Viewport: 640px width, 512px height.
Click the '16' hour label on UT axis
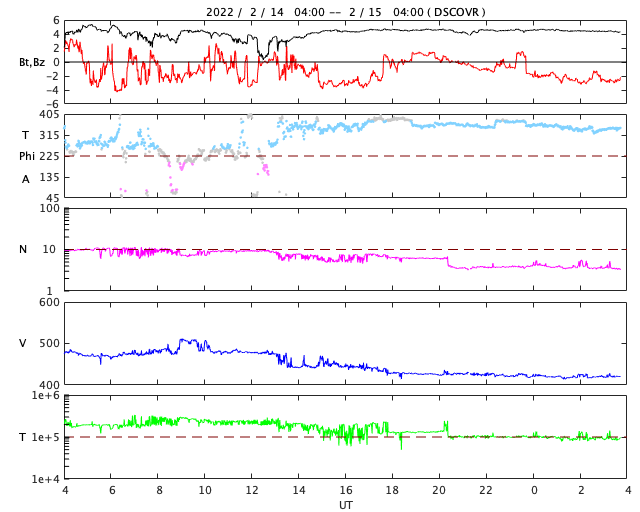coord(345,490)
